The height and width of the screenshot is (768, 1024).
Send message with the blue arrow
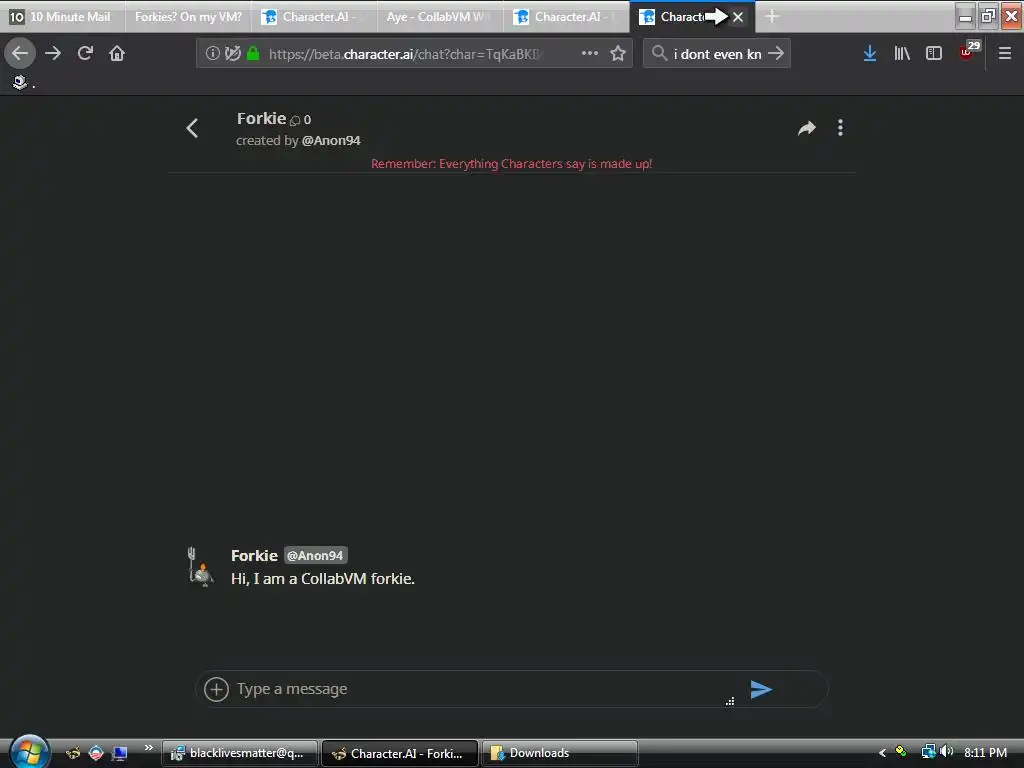click(761, 689)
